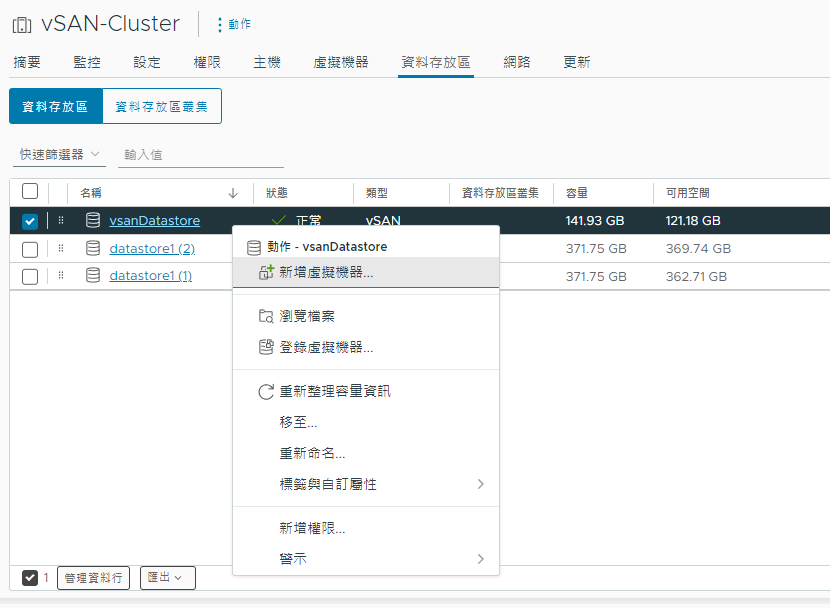The image size is (830, 608).
Task: Click datastore icon in context menu header
Action: pyautogui.click(x=254, y=247)
